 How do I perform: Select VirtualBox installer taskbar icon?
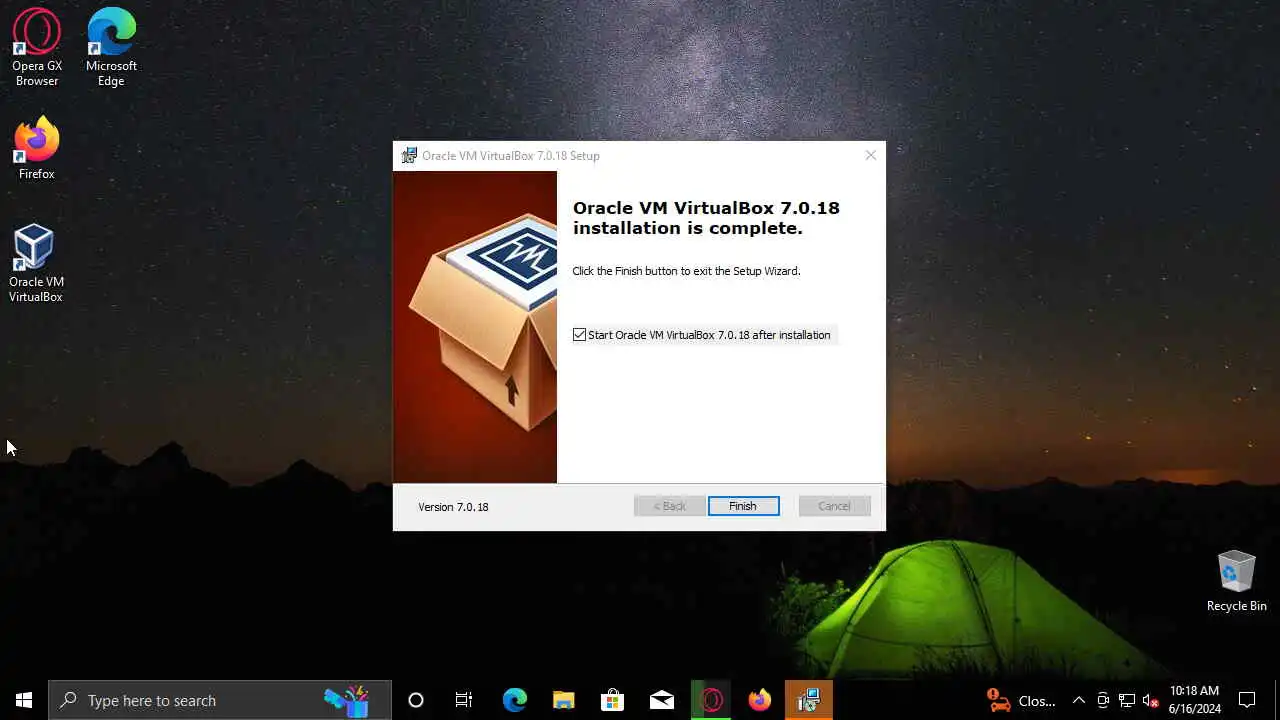pos(809,700)
